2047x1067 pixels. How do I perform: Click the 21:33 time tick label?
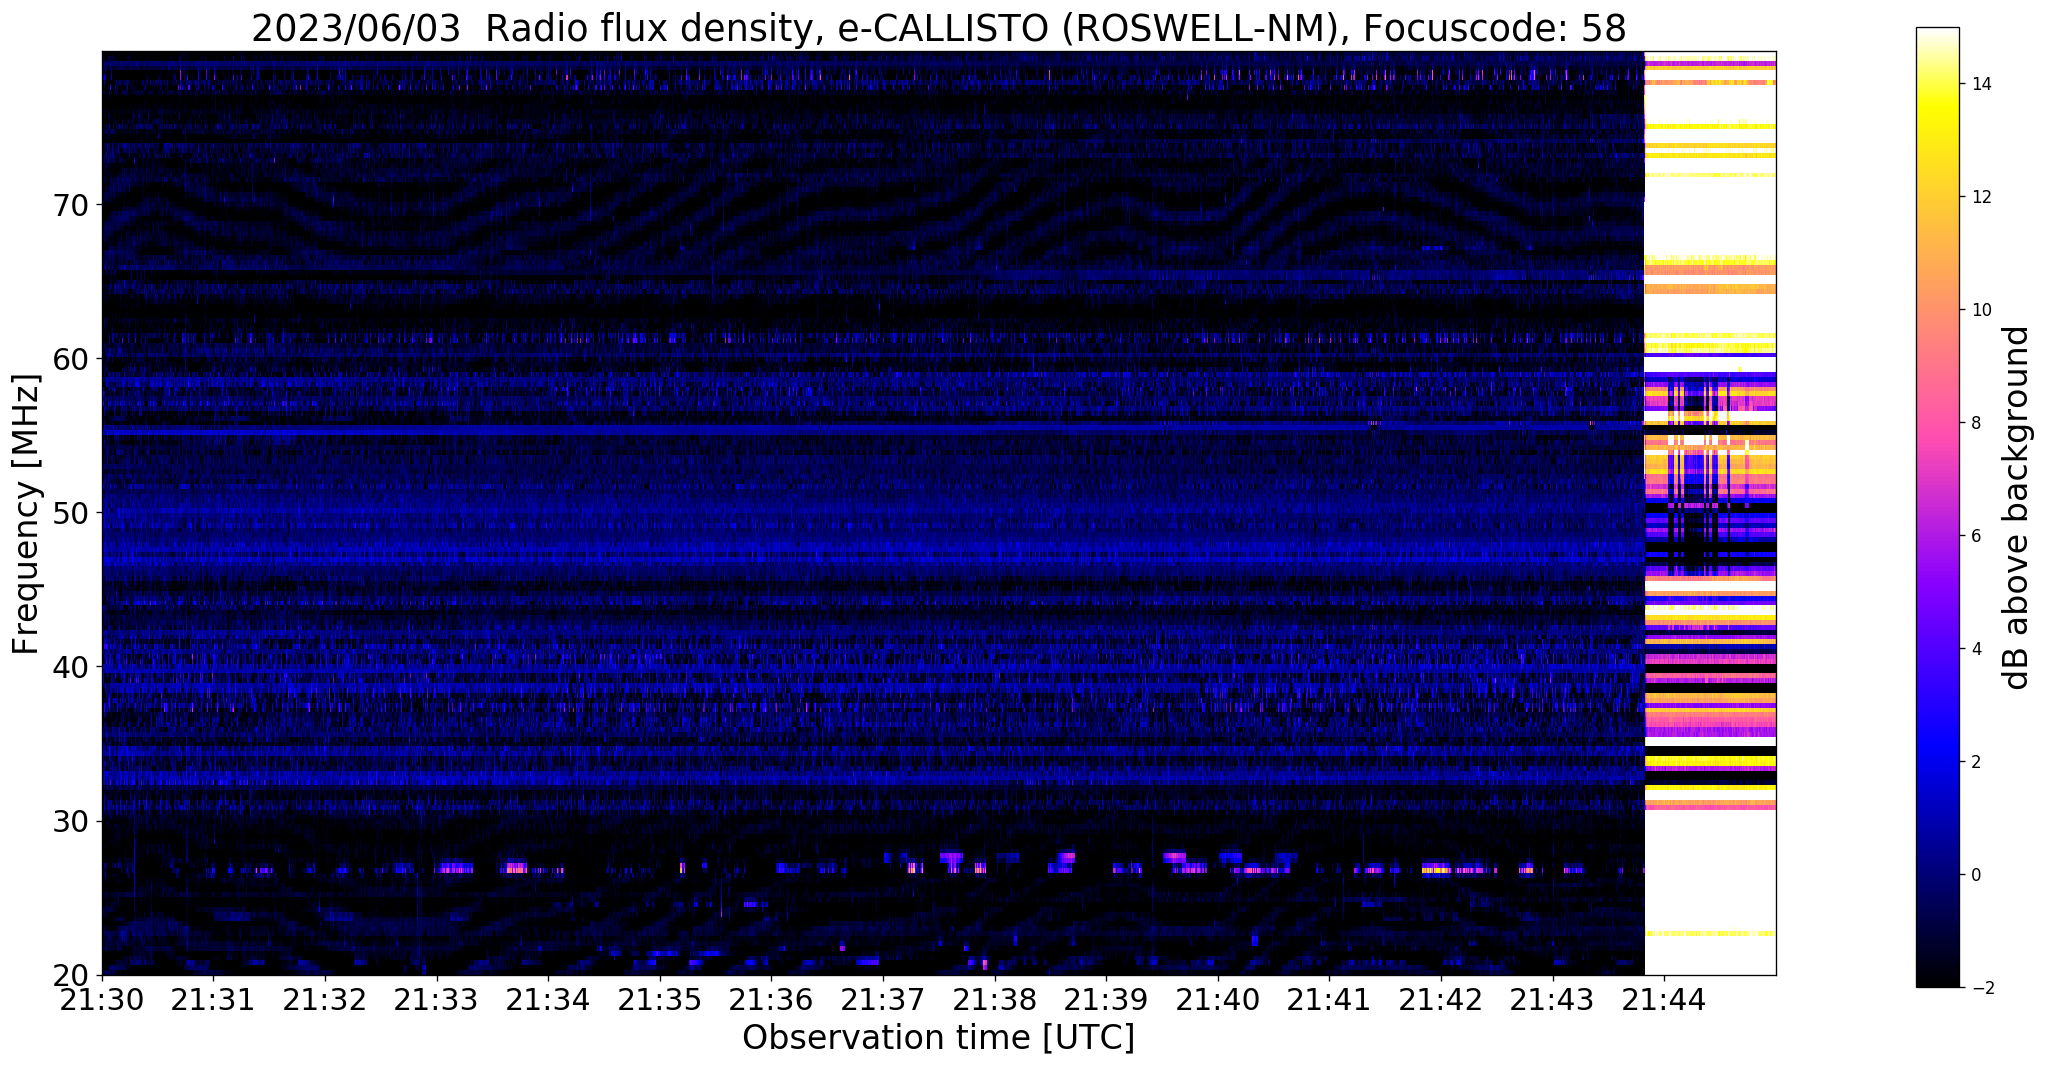click(436, 998)
